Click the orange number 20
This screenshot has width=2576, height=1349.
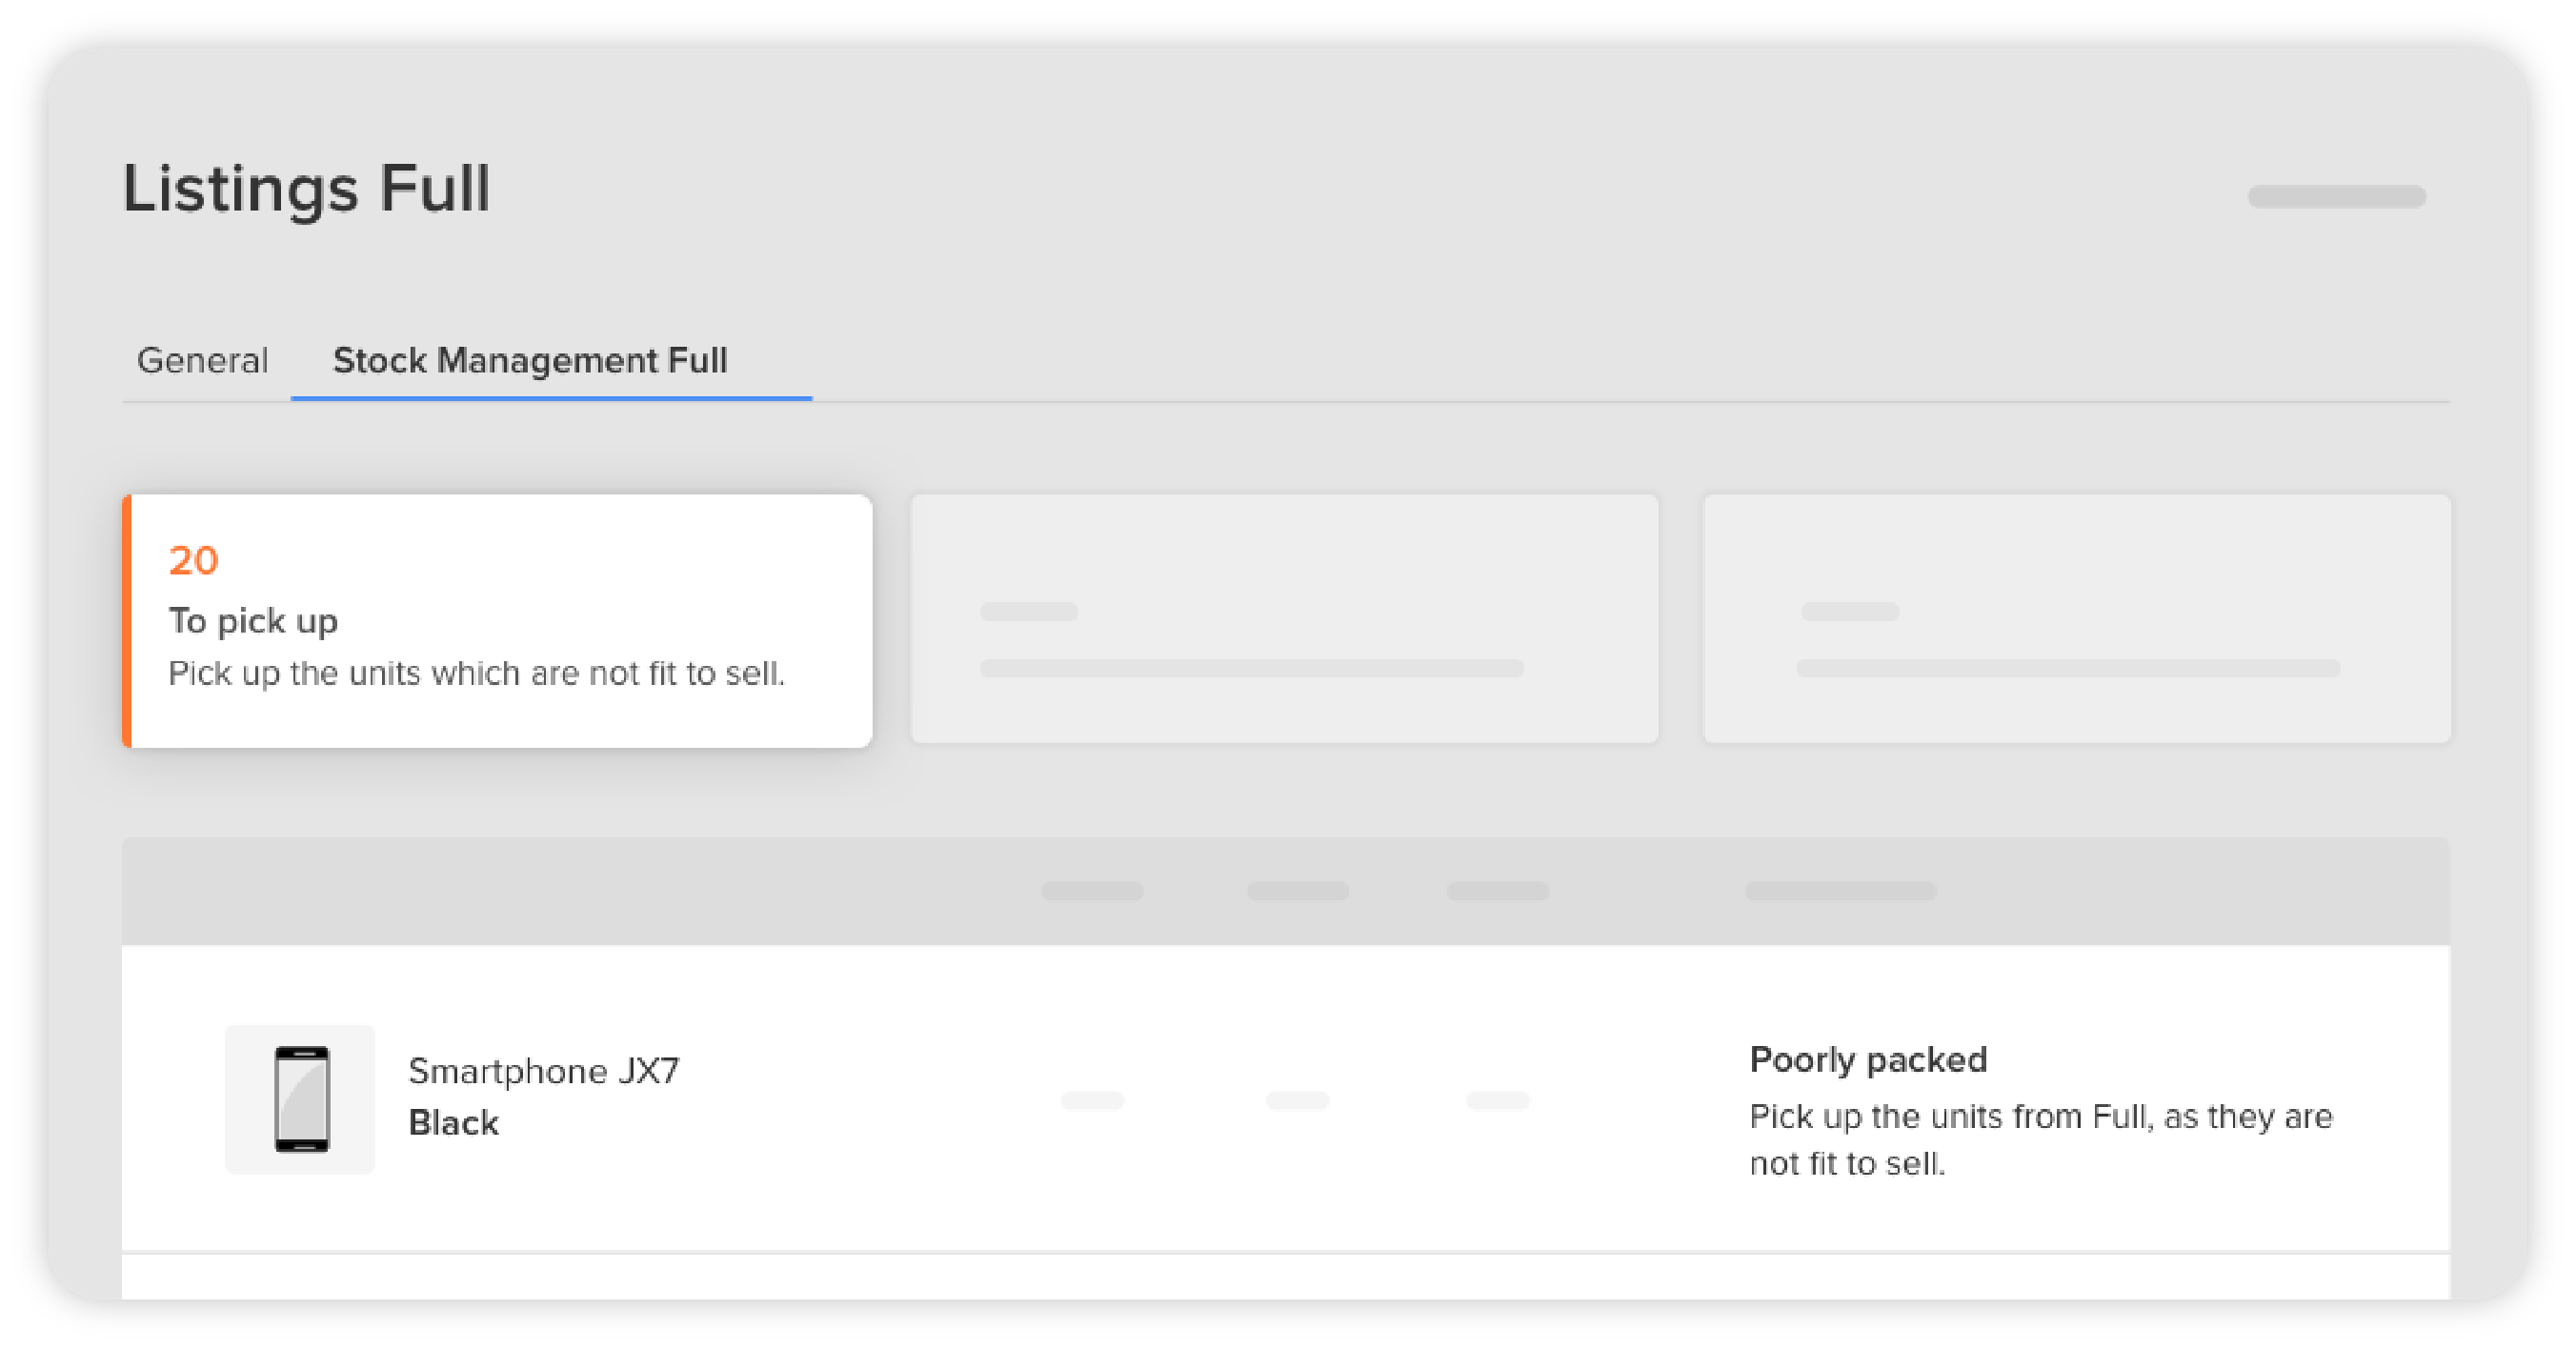point(193,560)
